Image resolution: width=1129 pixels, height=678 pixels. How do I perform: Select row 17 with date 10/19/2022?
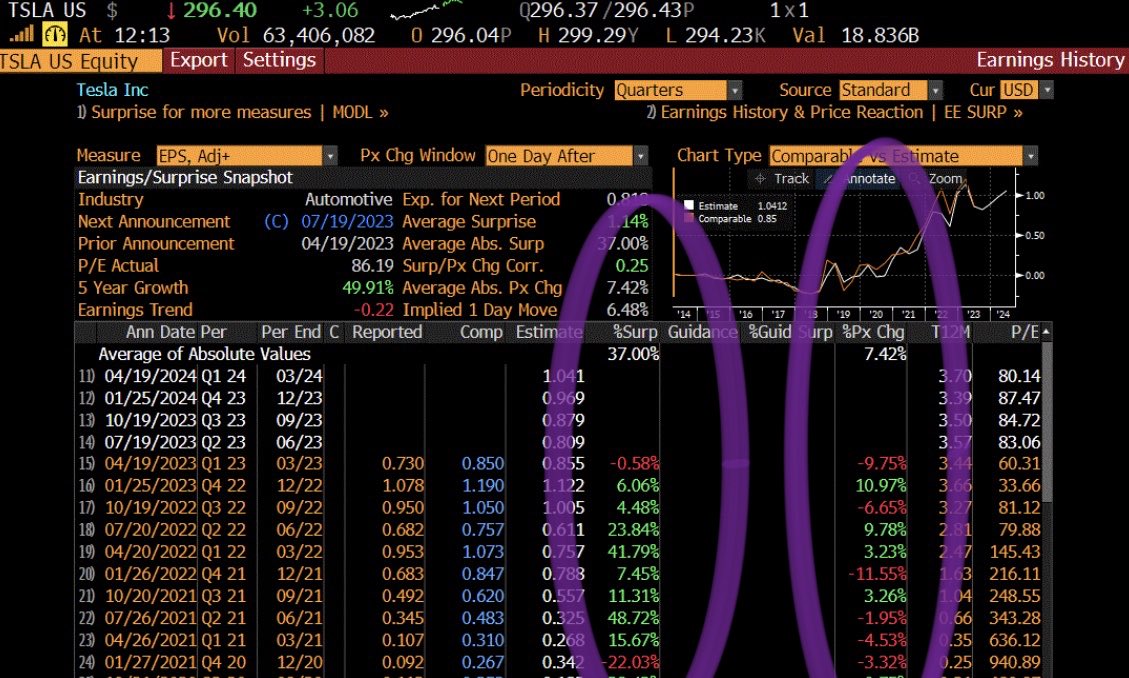pos(560,507)
